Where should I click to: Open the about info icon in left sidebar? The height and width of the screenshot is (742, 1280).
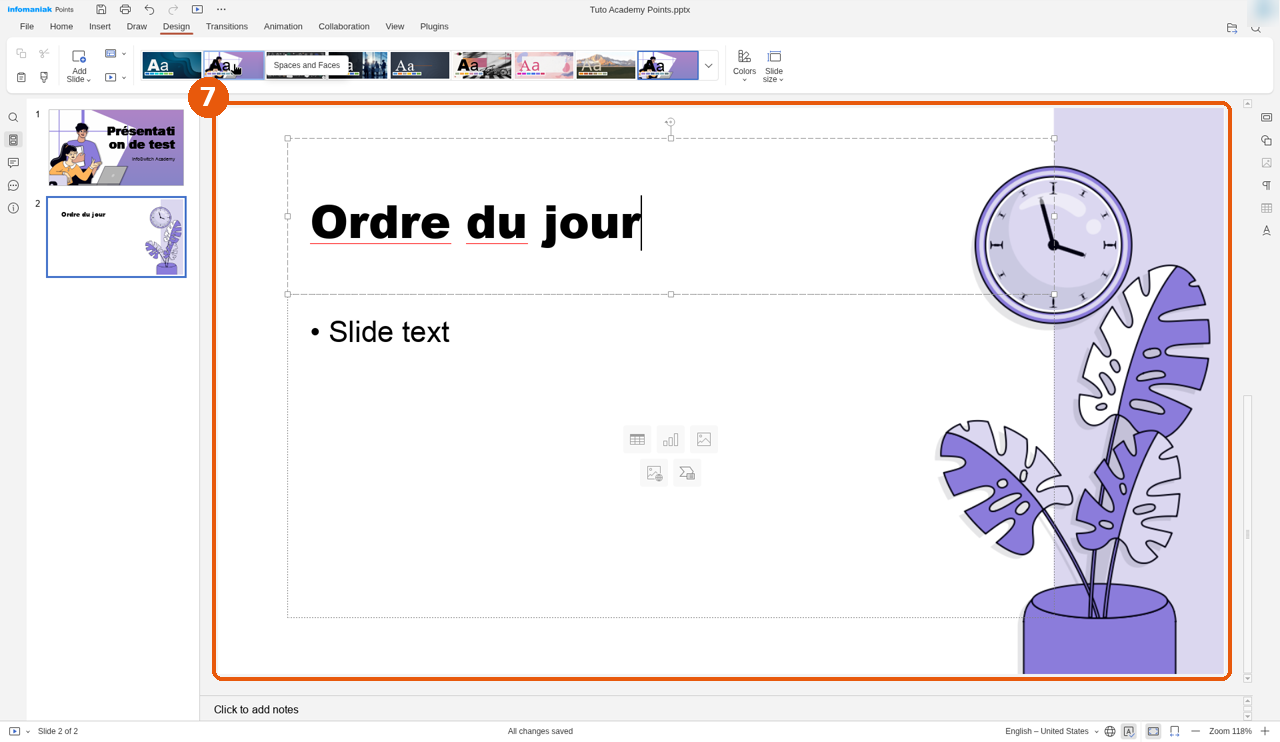tap(13, 208)
